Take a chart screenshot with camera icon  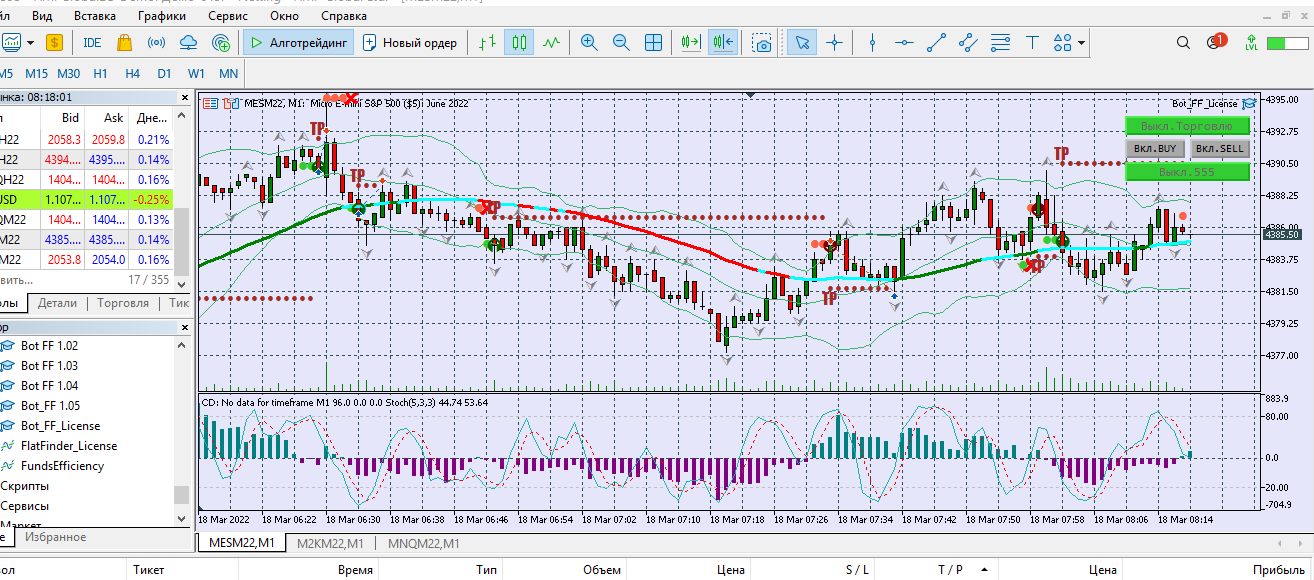point(763,43)
